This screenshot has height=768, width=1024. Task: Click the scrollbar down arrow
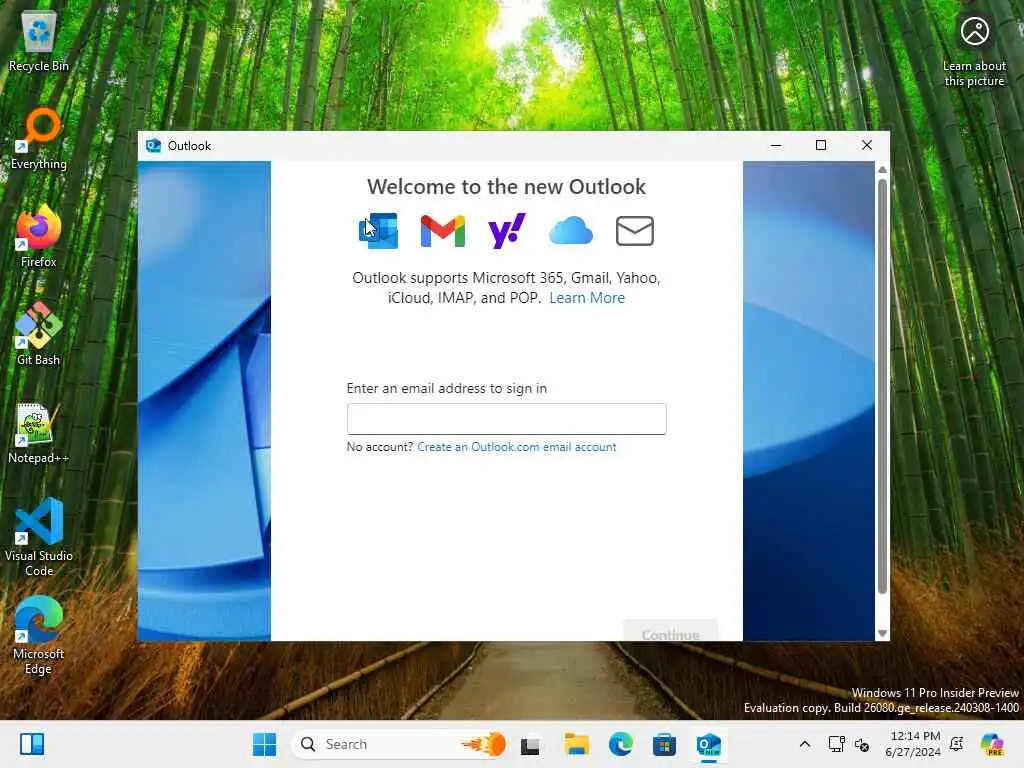(882, 633)
